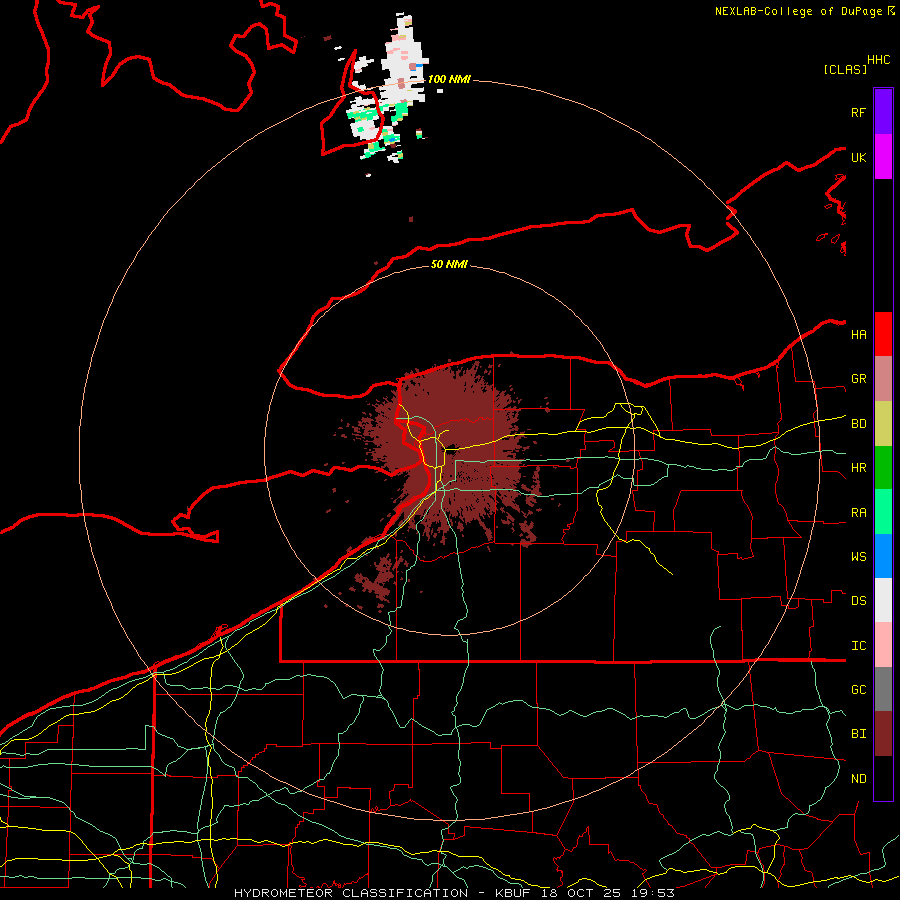Image resolution: width=900 pixels, height=900 pixels.
Task: Pick the blue WS legend swatch
Action: pos(883,556)
